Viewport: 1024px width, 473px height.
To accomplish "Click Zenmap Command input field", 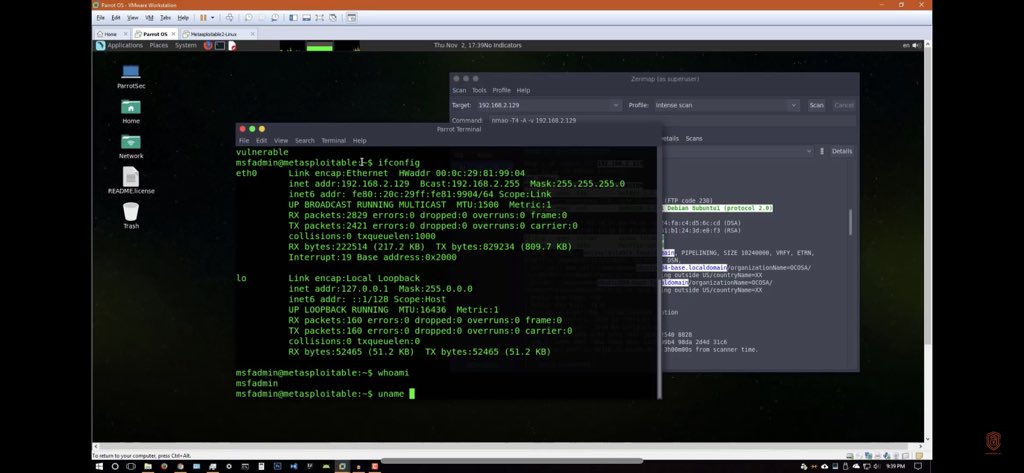I will point(673,120).
